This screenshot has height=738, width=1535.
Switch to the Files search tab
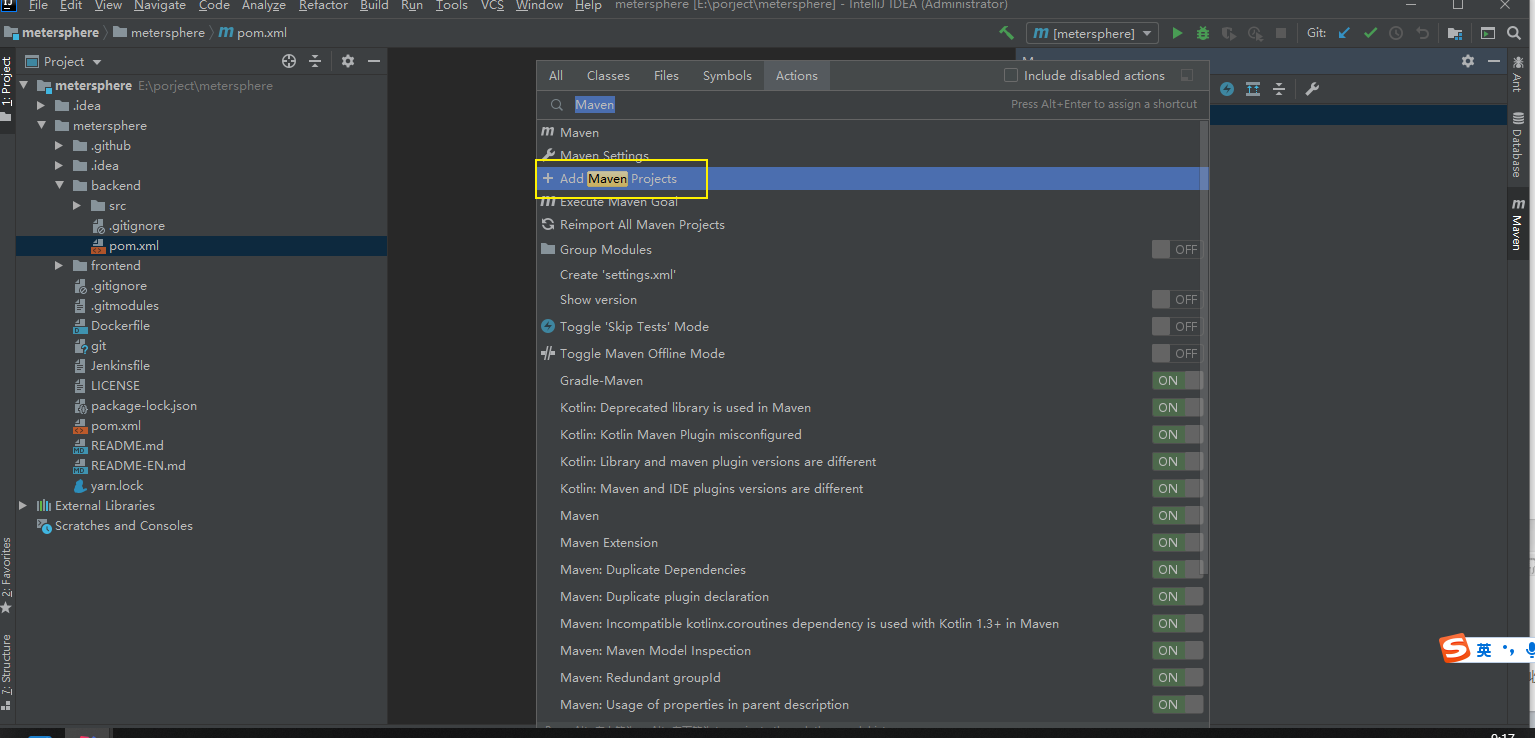tap(666, 76)
